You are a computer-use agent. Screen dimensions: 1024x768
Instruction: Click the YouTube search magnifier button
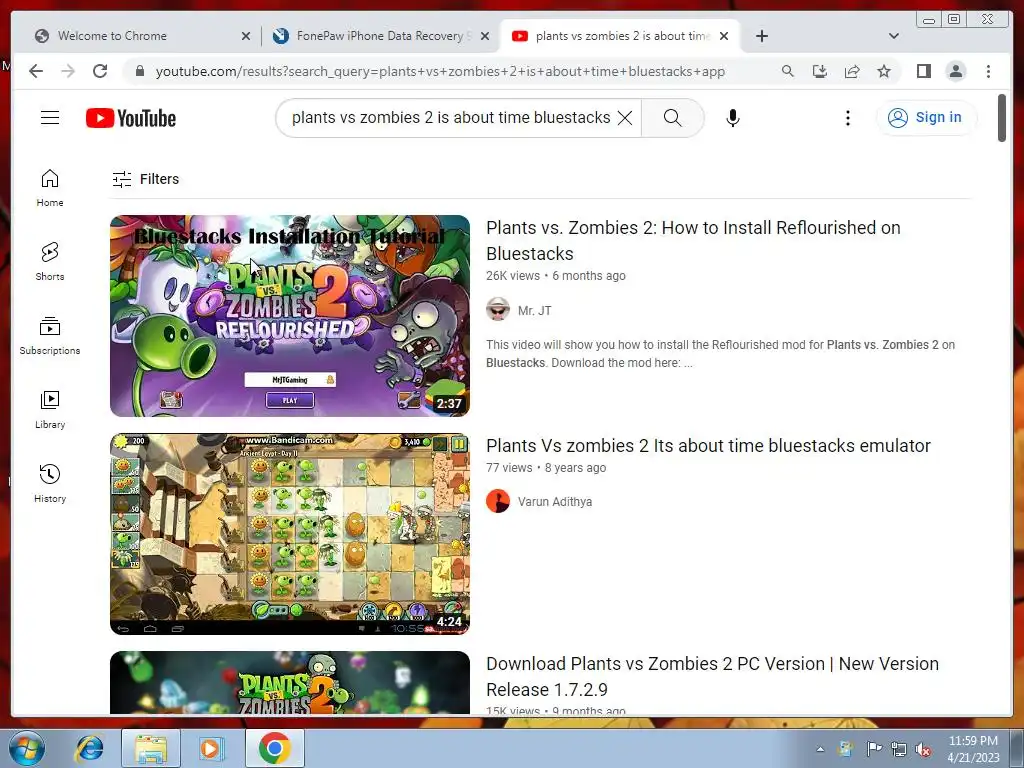[673, 118]
